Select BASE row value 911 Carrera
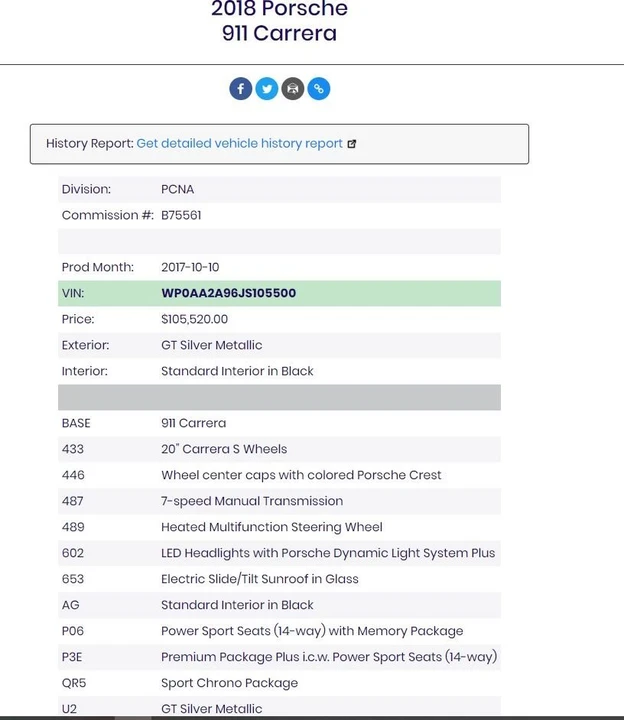Screen dimensions: 624x720 [193, 423]
